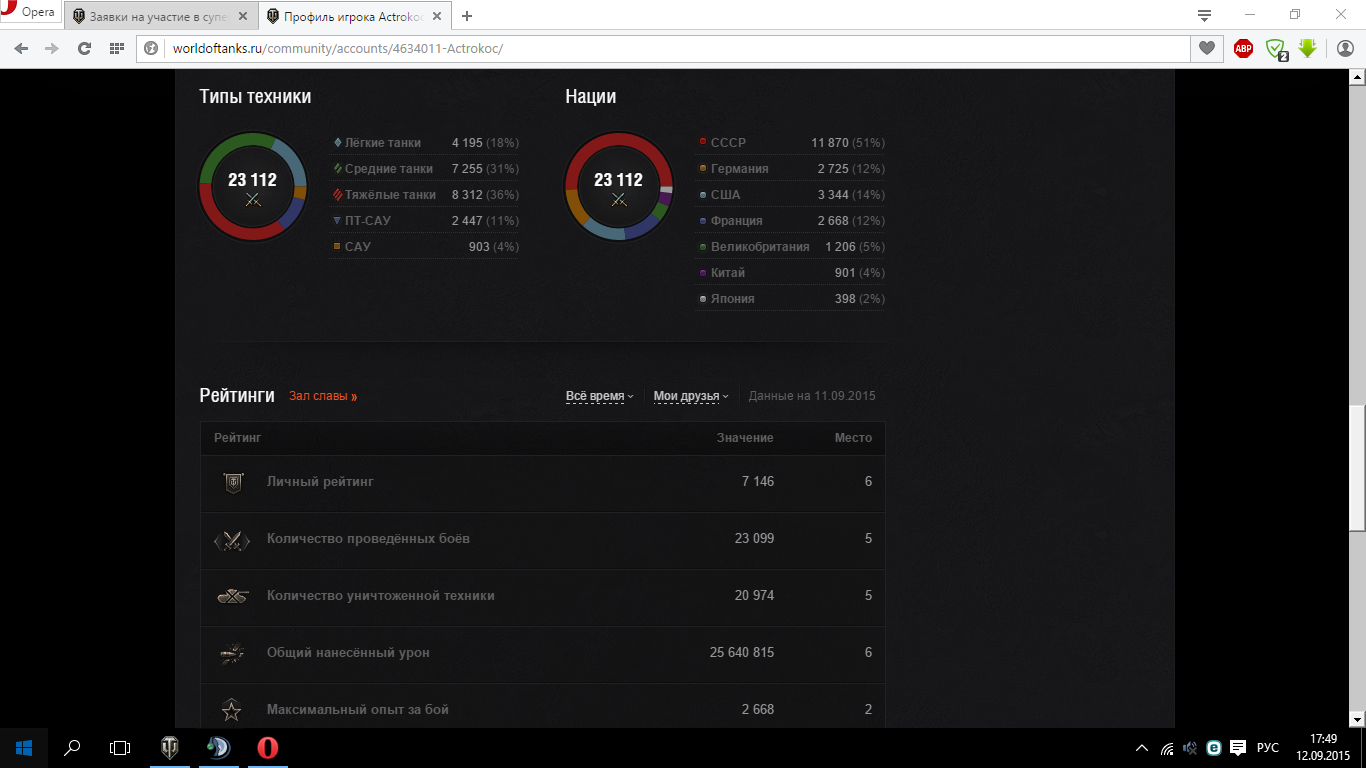Click the США nation entry

tap(791, 195)
